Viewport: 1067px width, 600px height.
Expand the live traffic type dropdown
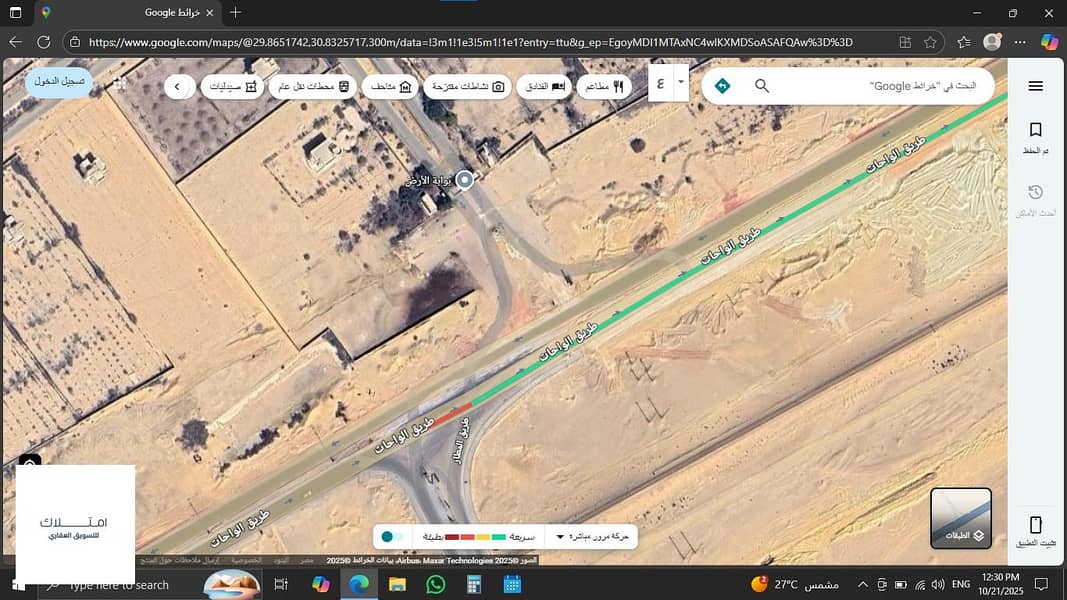click(560, 537)
